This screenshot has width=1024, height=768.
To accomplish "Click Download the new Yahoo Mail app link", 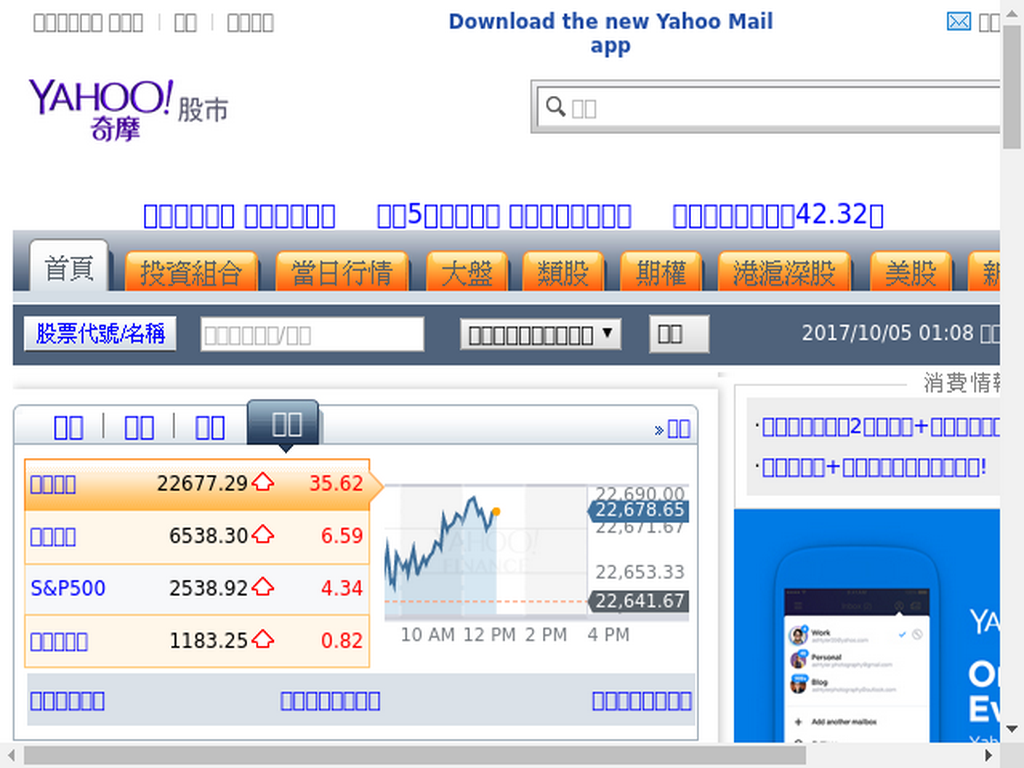I will [611, 33].
